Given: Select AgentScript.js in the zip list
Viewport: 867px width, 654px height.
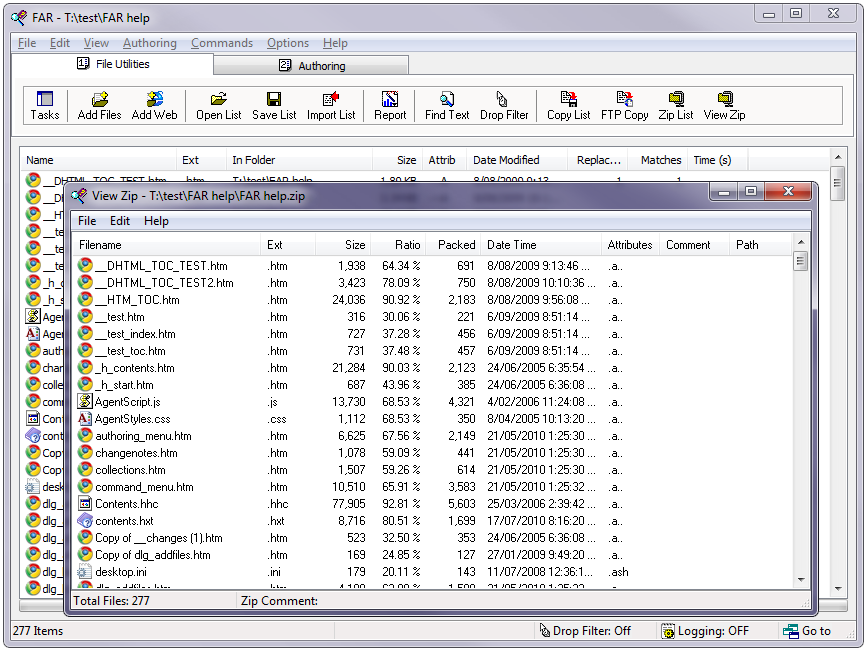Looking at the screenshot, I should (x=127, y=402).
